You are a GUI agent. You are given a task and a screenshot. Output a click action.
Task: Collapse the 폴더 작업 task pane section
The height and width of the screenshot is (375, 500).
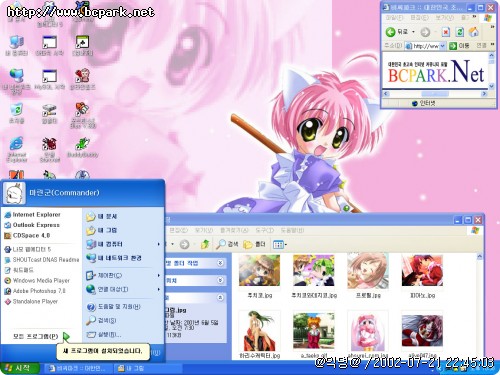220,263
